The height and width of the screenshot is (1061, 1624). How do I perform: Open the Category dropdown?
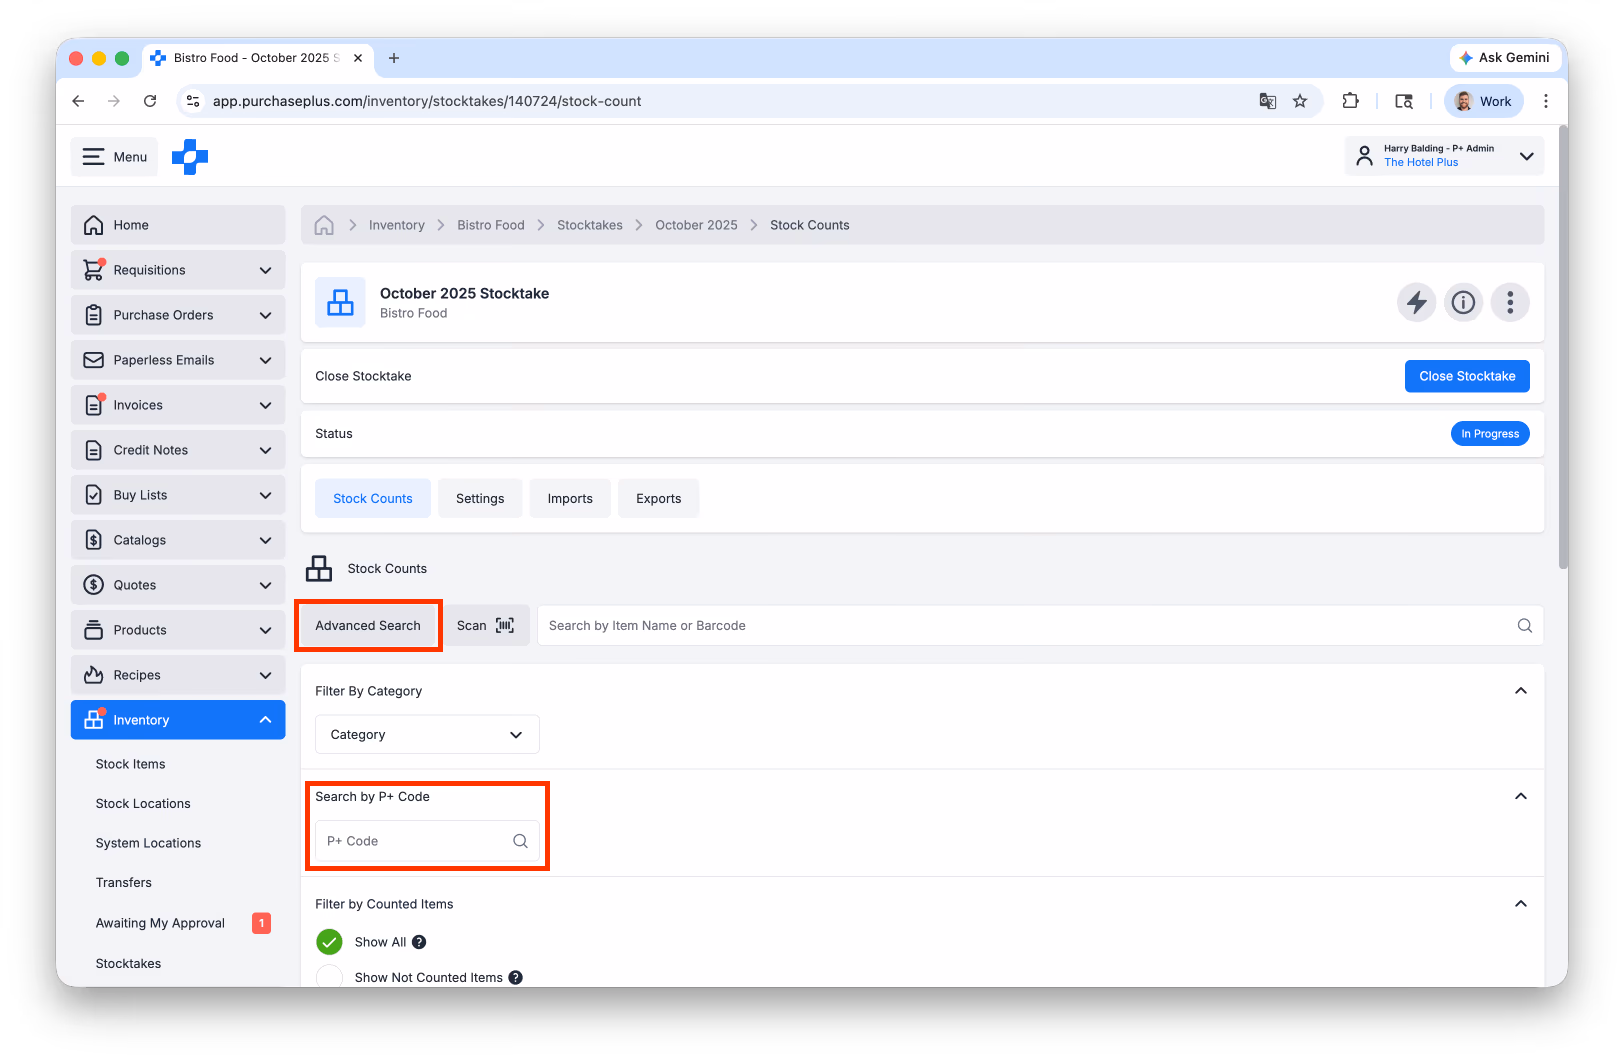(427, 735)
